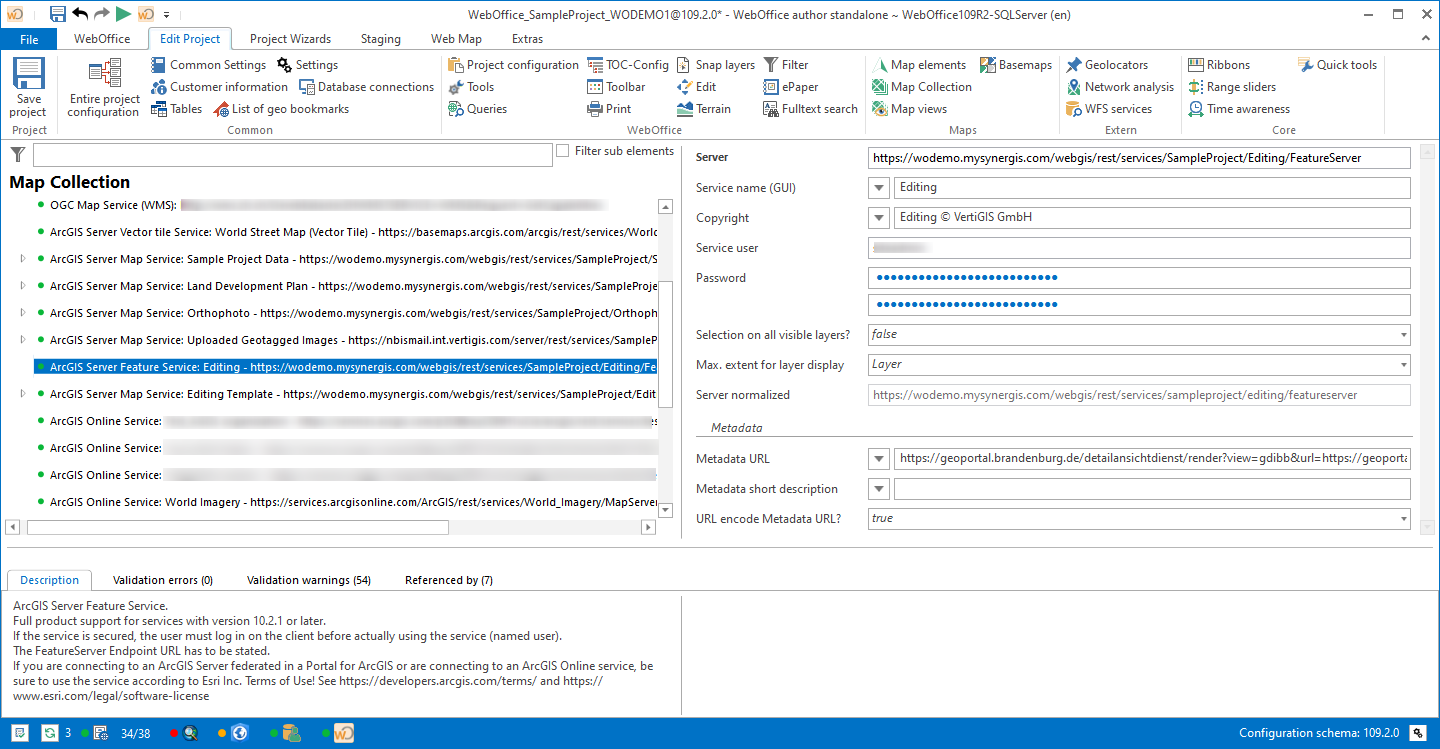1440x749 pixels.
Task: Collapse the ribbon with the chevron arrow
Action: coord(1426,36)
